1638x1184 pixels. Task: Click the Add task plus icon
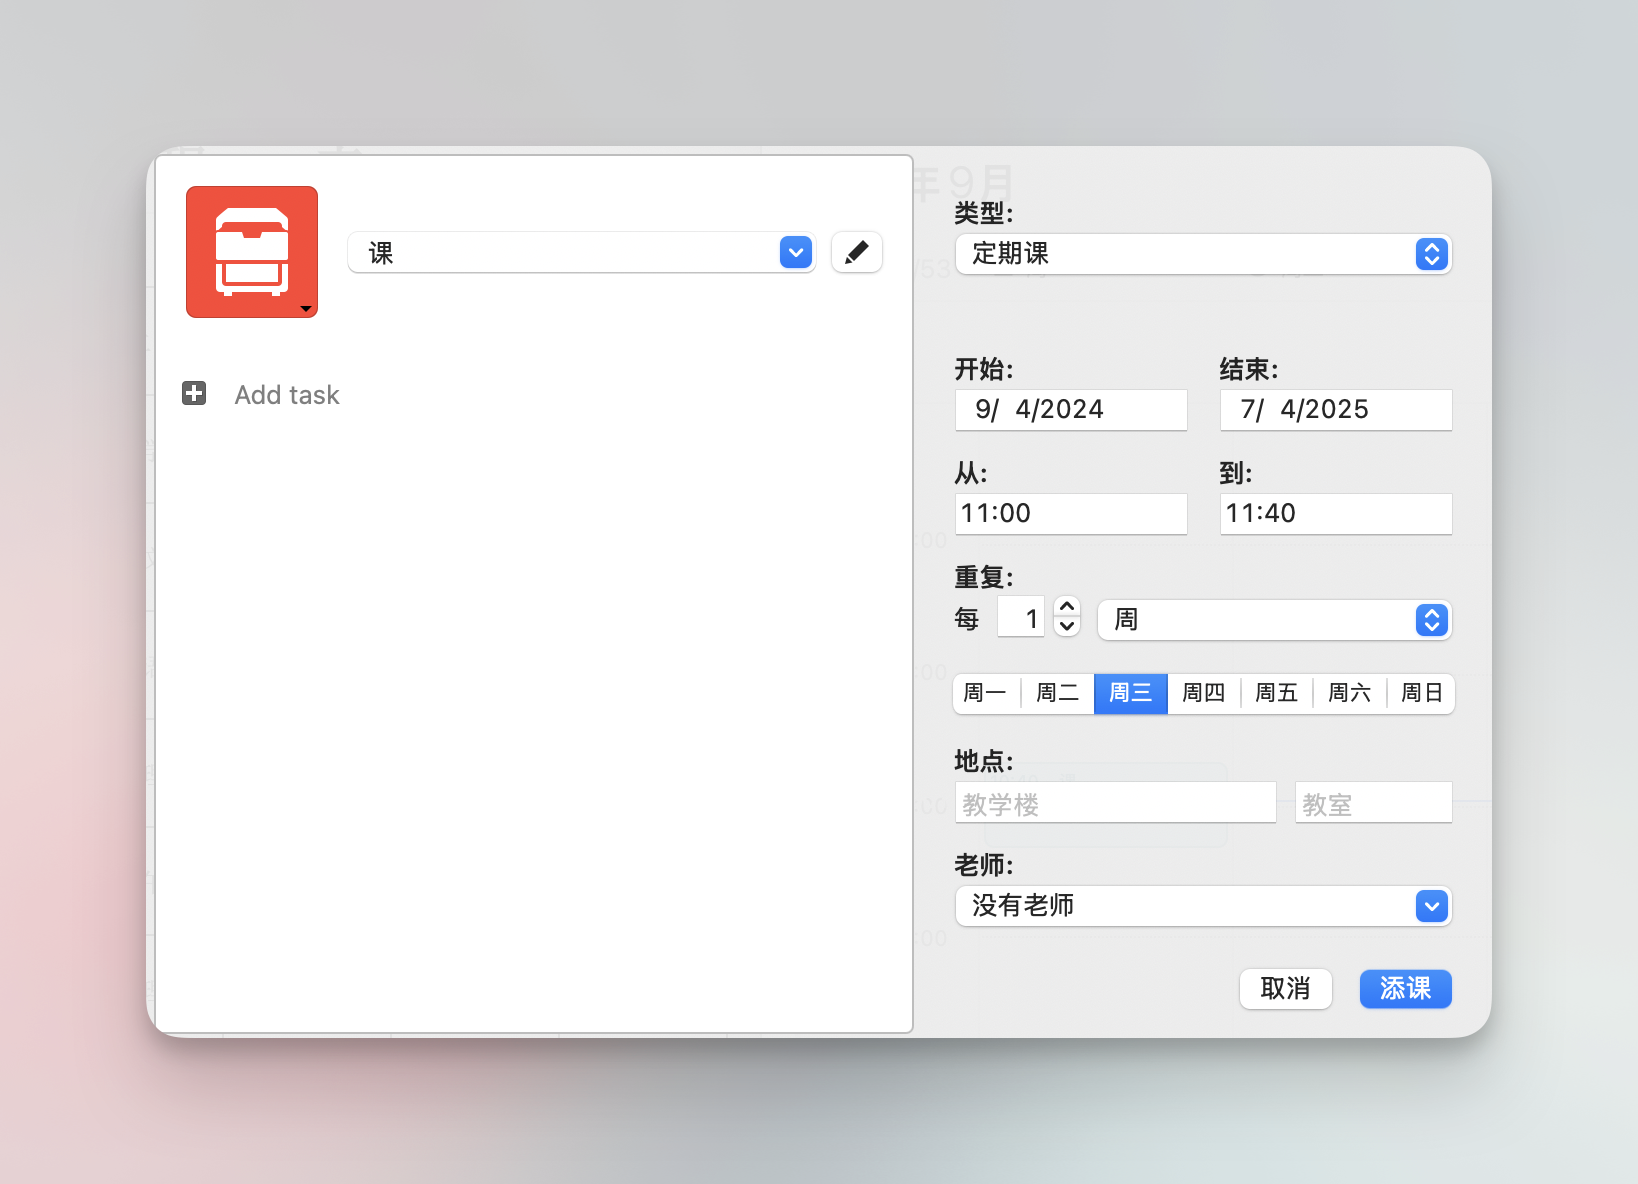[x=194, y=394]
